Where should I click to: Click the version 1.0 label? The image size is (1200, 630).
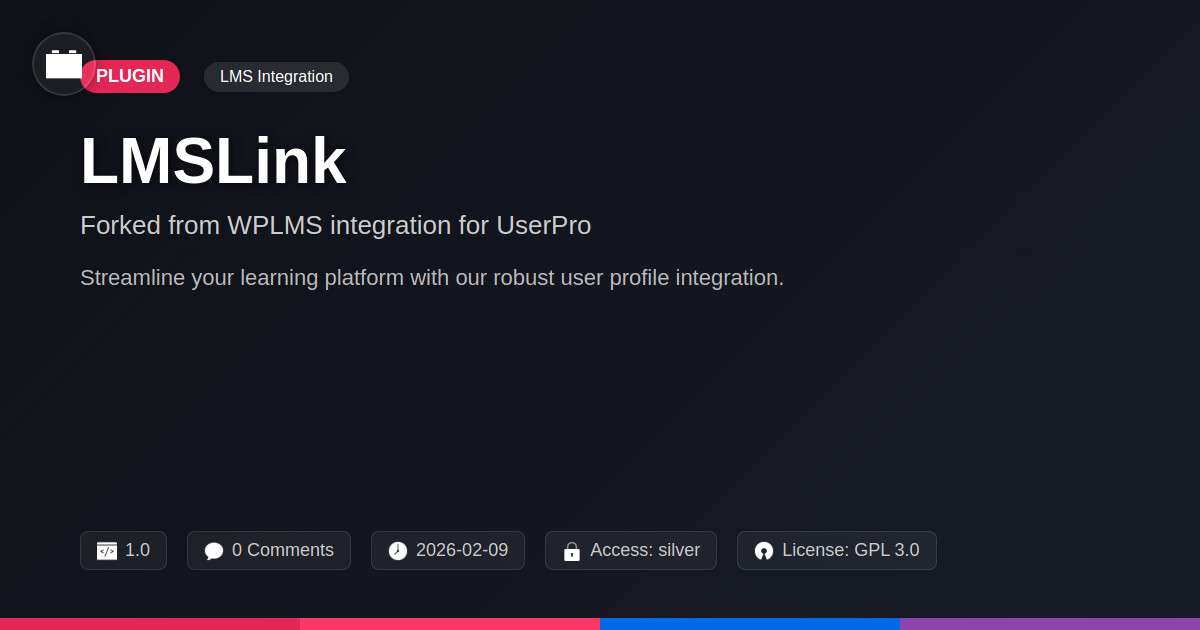(x=137, y=550)
